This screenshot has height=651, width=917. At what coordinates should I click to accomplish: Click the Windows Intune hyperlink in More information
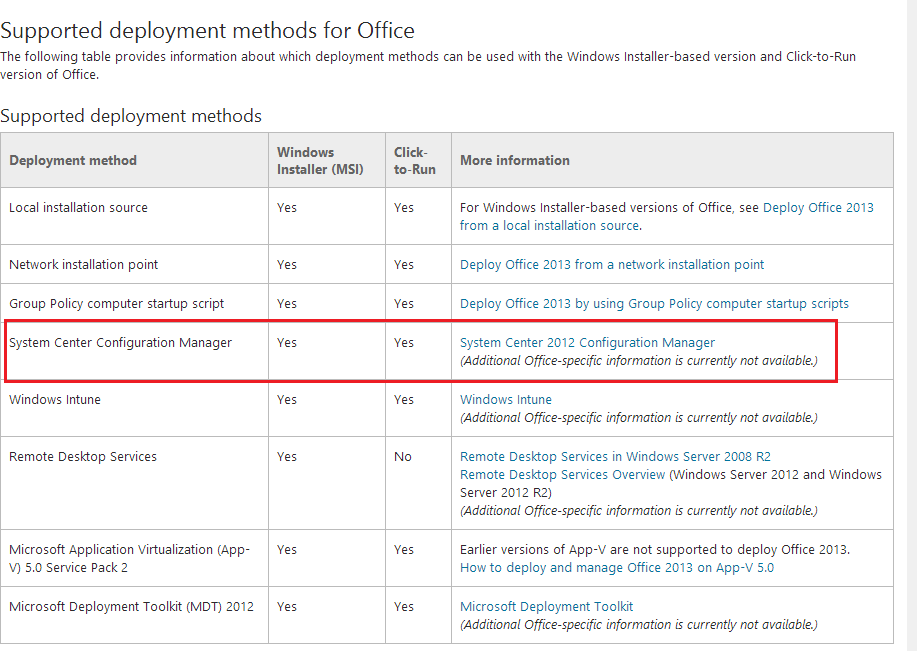click(505, 400)
